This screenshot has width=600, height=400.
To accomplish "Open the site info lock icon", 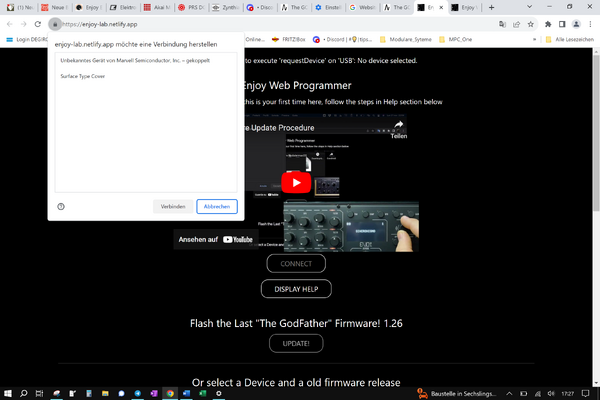I will pos(55,24).
